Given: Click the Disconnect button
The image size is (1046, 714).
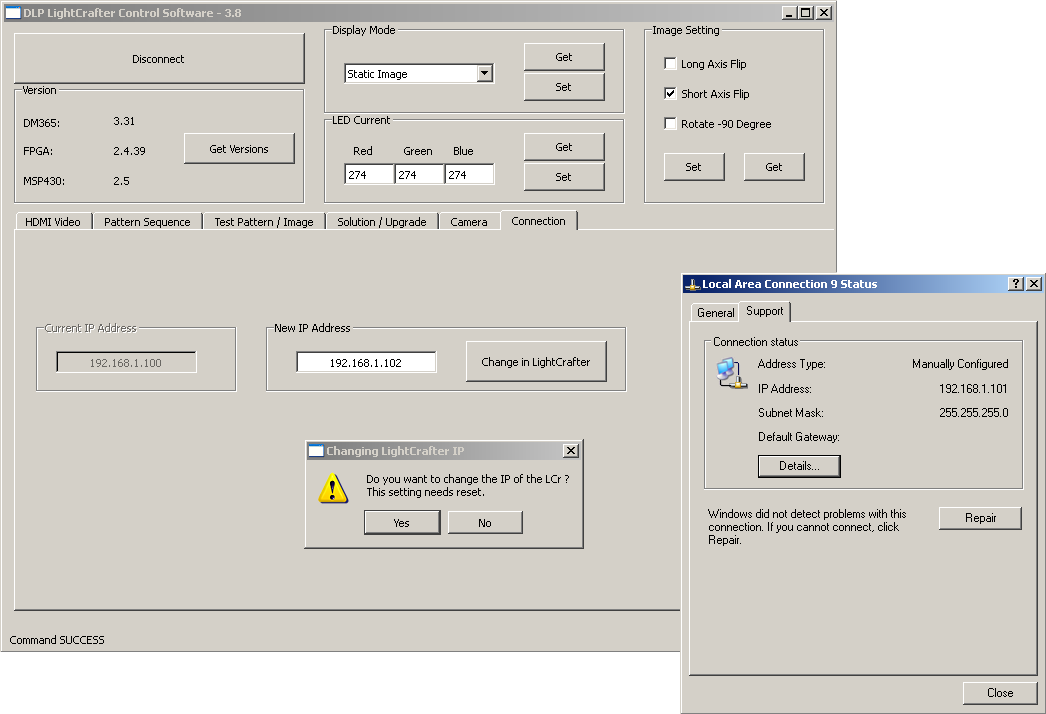Looking at the screenshot, I should pyautogui.click(x=159, y=59).
